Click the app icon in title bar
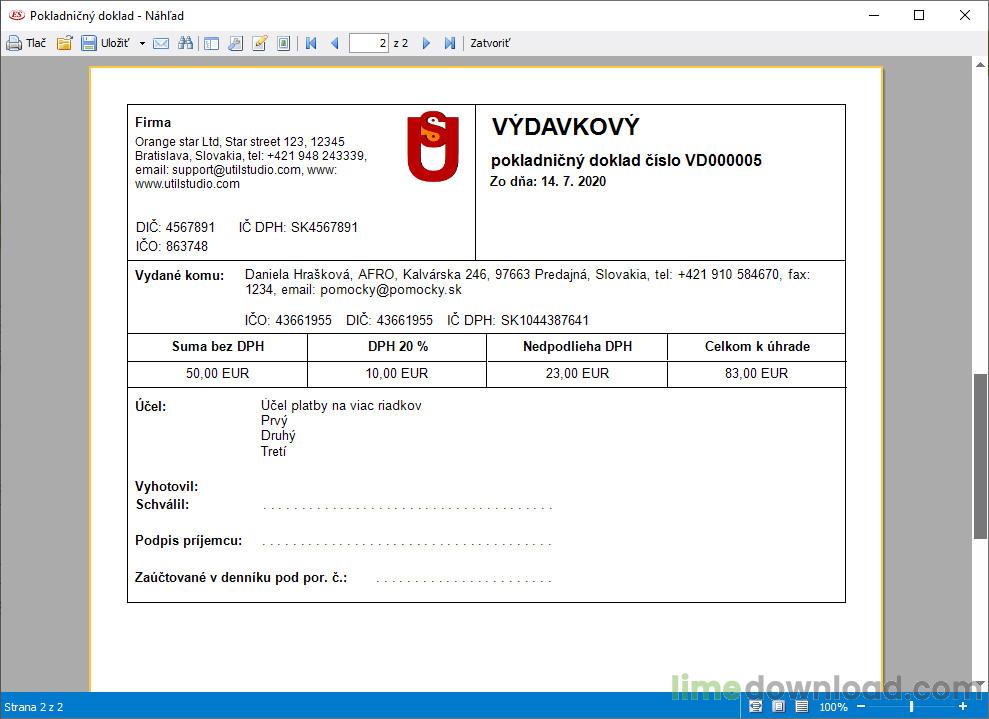The image size is (989, 719). [x=16, y=15]
